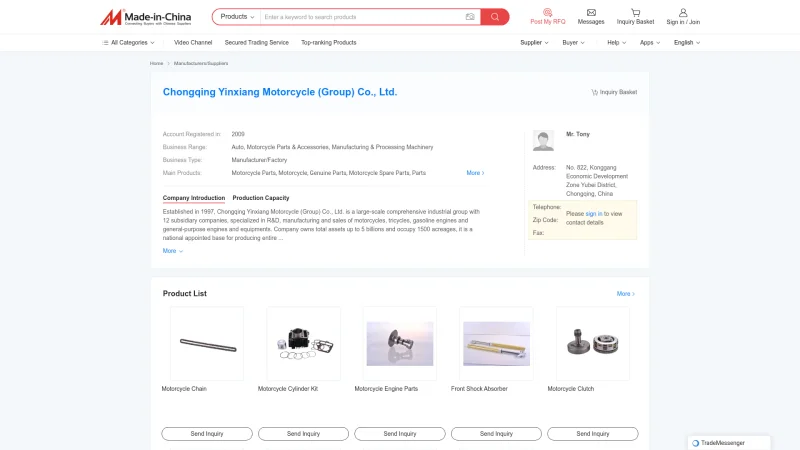Select the registration year 2009
This screenshot has height=450, width=800.
[x=238, y=134]
